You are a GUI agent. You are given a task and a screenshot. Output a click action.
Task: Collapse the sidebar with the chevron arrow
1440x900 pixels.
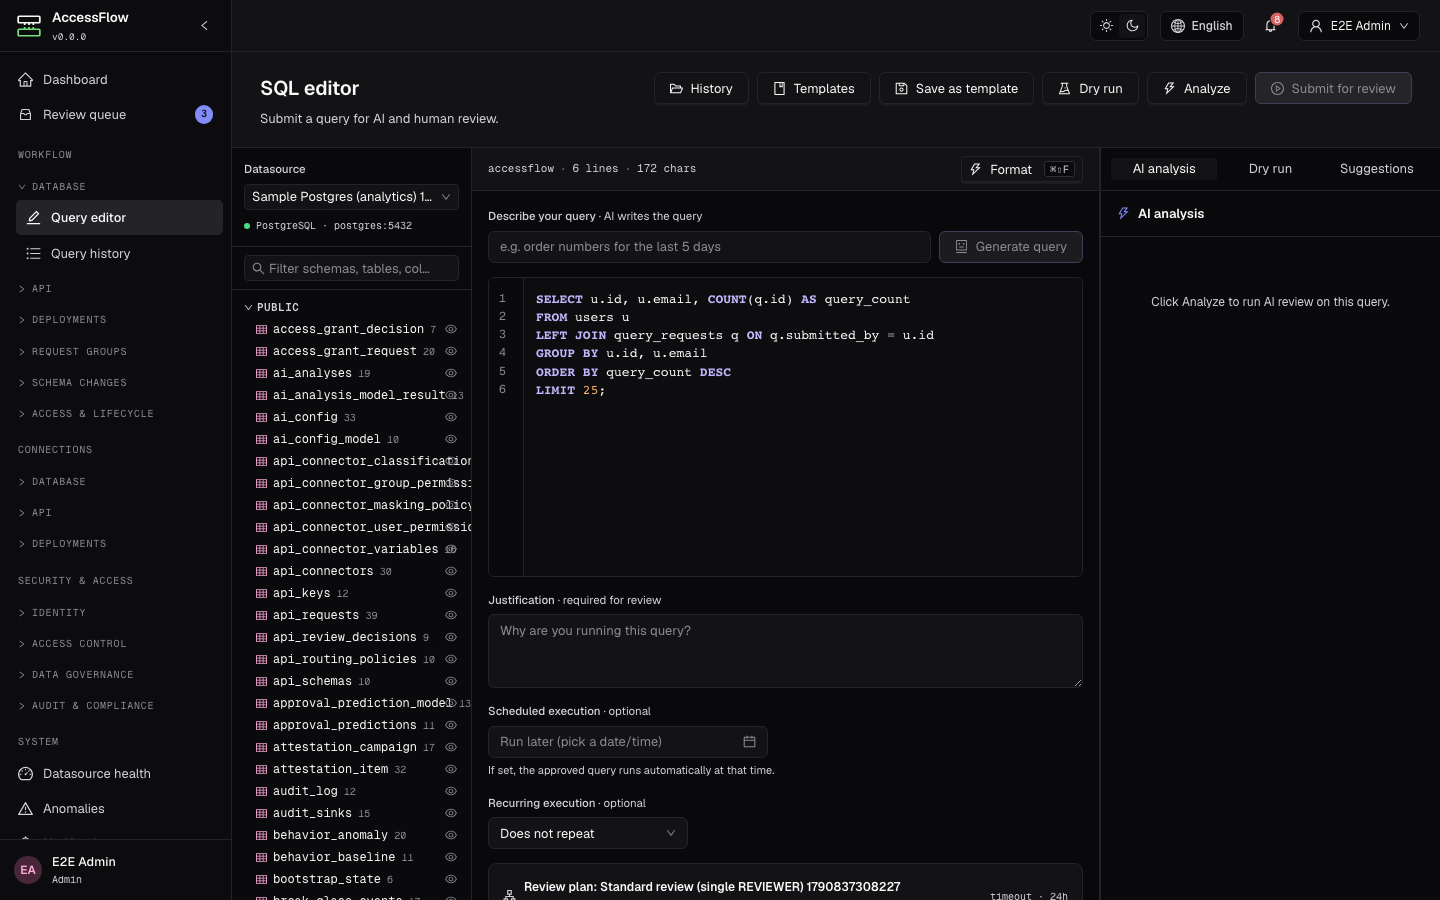(x=204, y=26)
